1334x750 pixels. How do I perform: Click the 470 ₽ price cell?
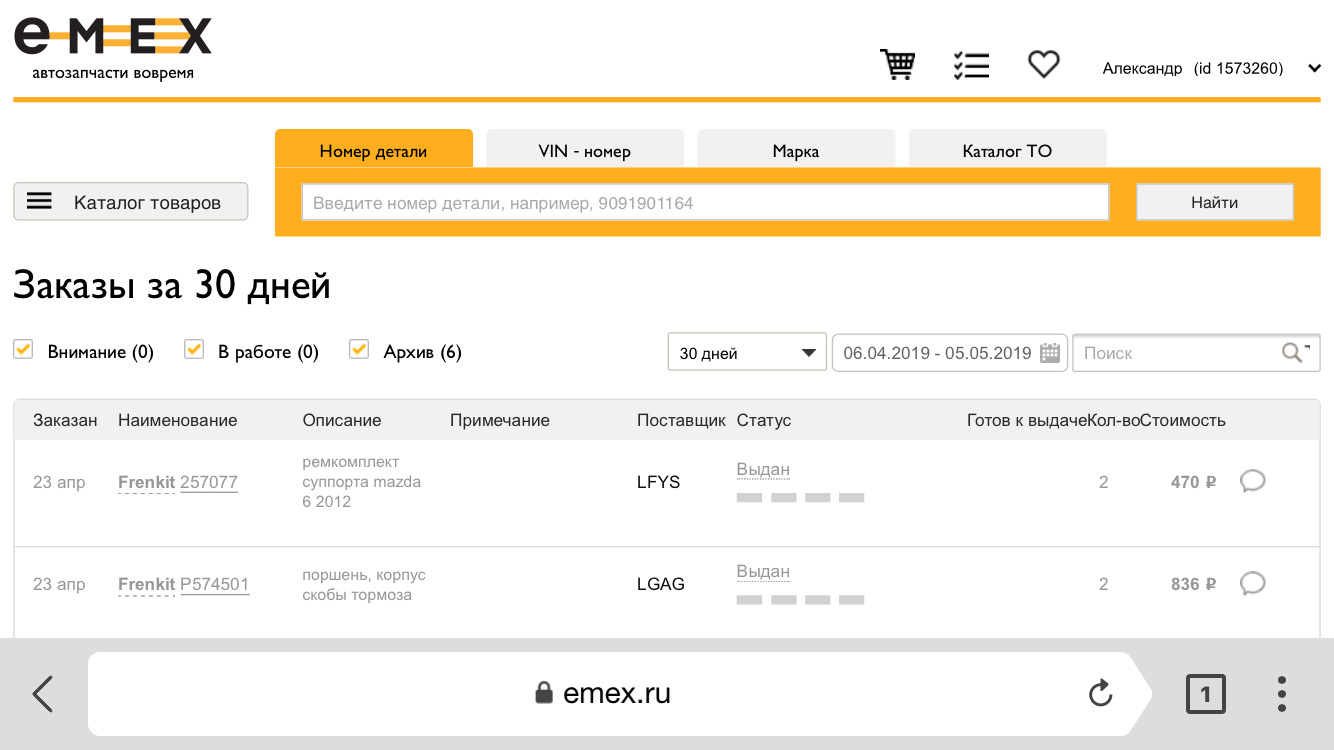[1193, 482]
